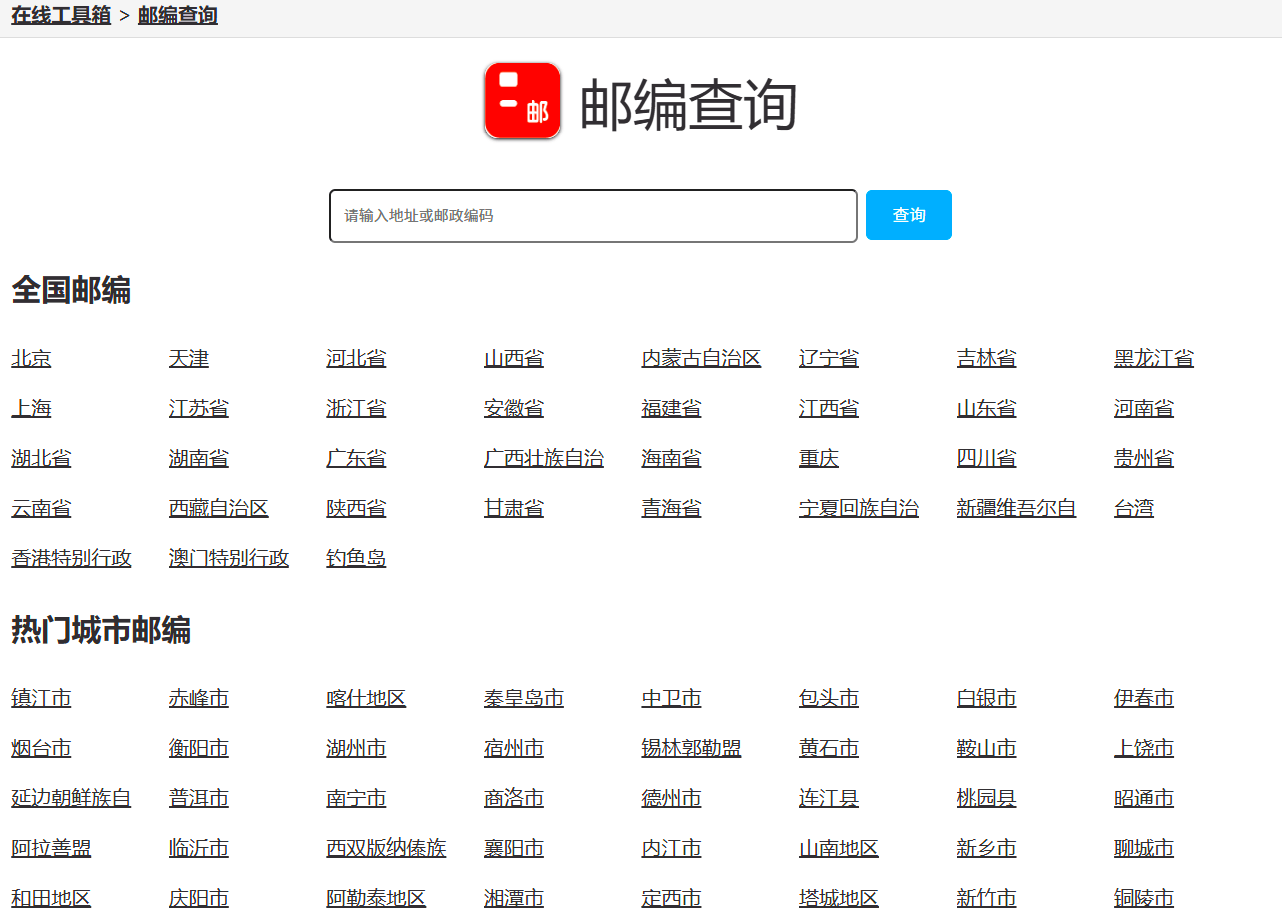1282x914 pixels.
Task: Click the 邮编查询 breadcrumb link
Action: pos(177,16)
